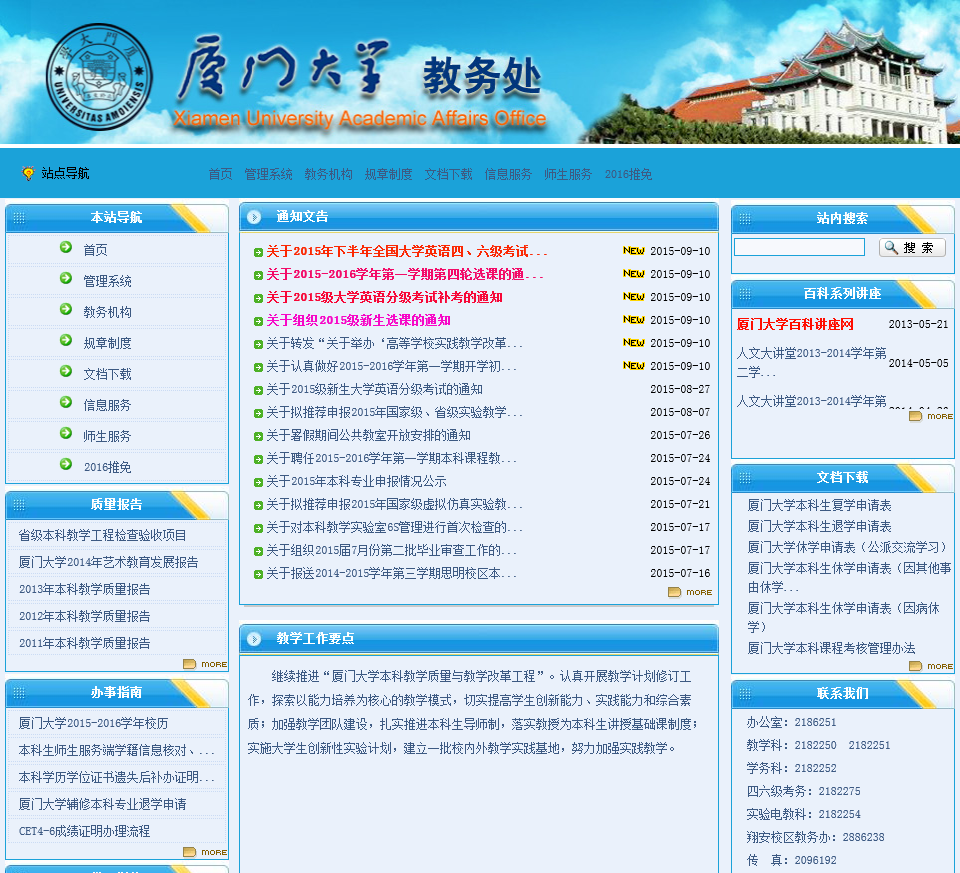The height and width of the screenshot is (873, 960).
Task: Open 厦门大学本科生复学申请表 download link
Action: pyautogui.click(x=819, y=505)
